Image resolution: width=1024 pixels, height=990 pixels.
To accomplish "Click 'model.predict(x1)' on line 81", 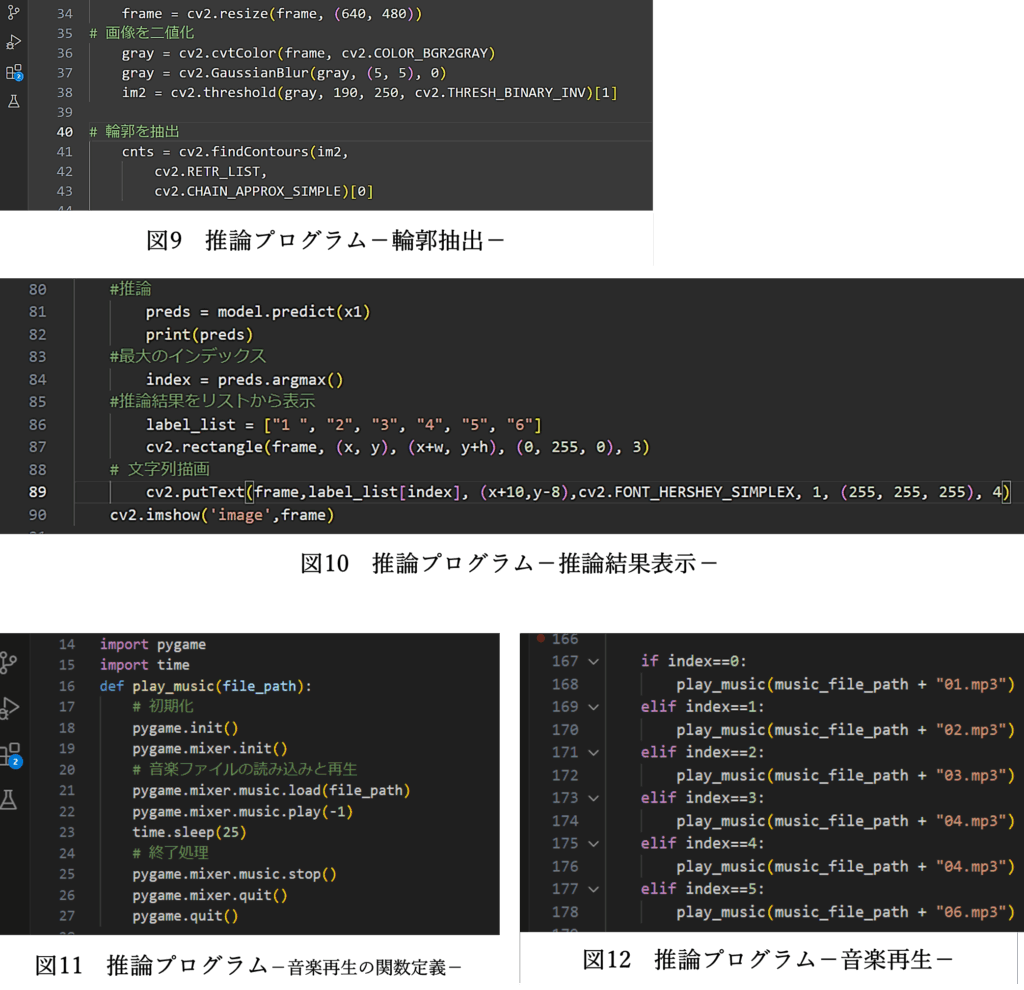I will point(294,312).
